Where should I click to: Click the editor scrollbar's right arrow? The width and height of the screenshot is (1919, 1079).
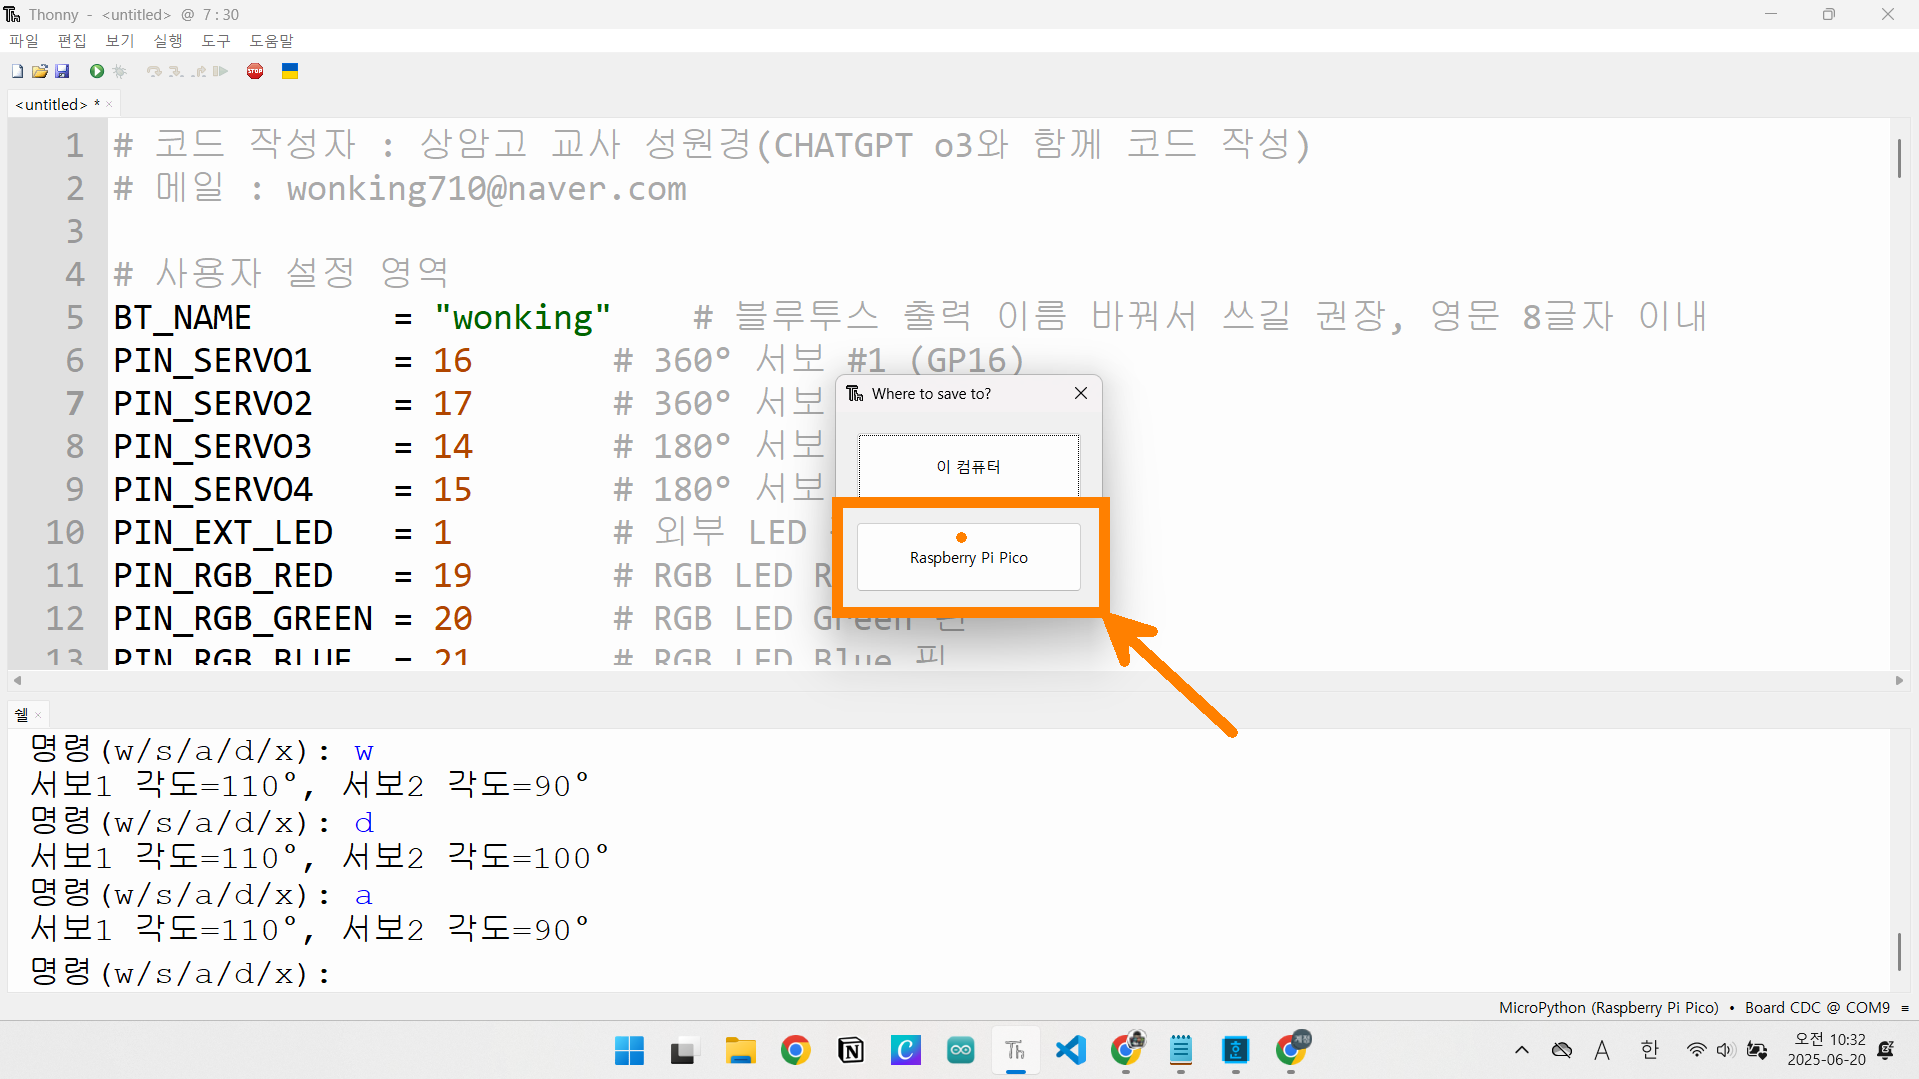point(1899,680)
